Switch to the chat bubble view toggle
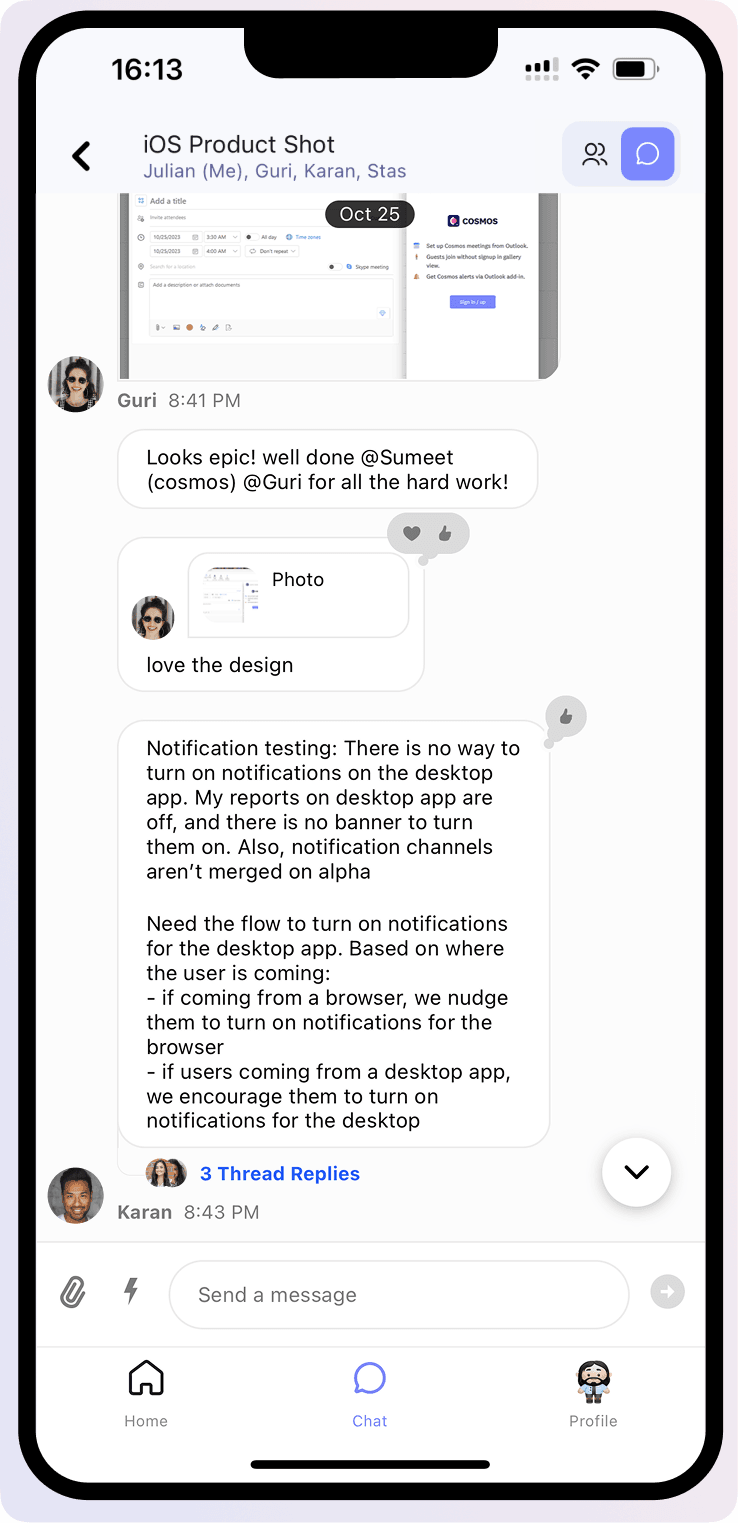 [x=647, y=154]
